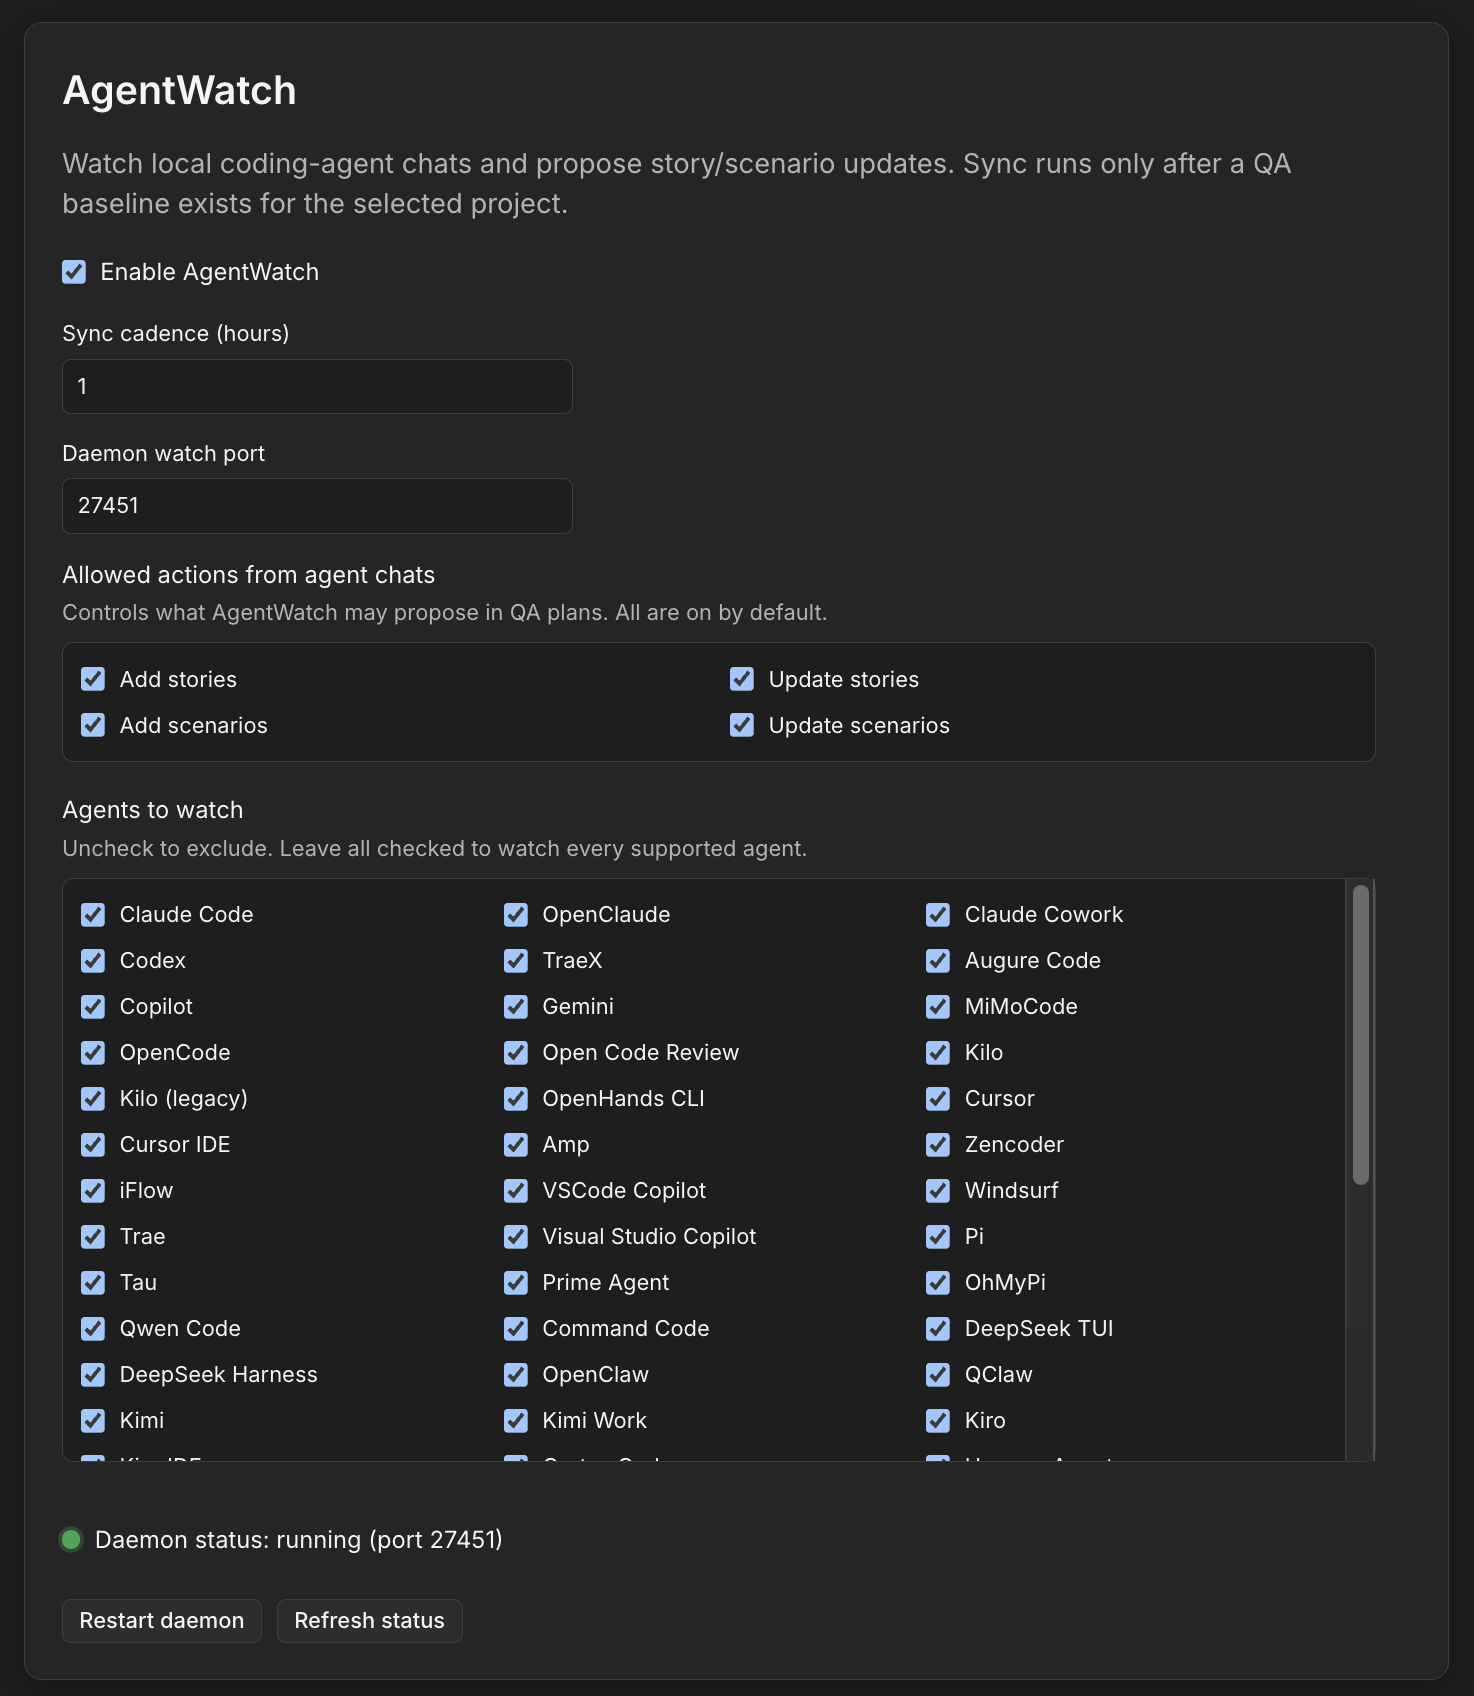Exclude the Codex agent
Screen dimensions: 1474x1696
point(93,961)
